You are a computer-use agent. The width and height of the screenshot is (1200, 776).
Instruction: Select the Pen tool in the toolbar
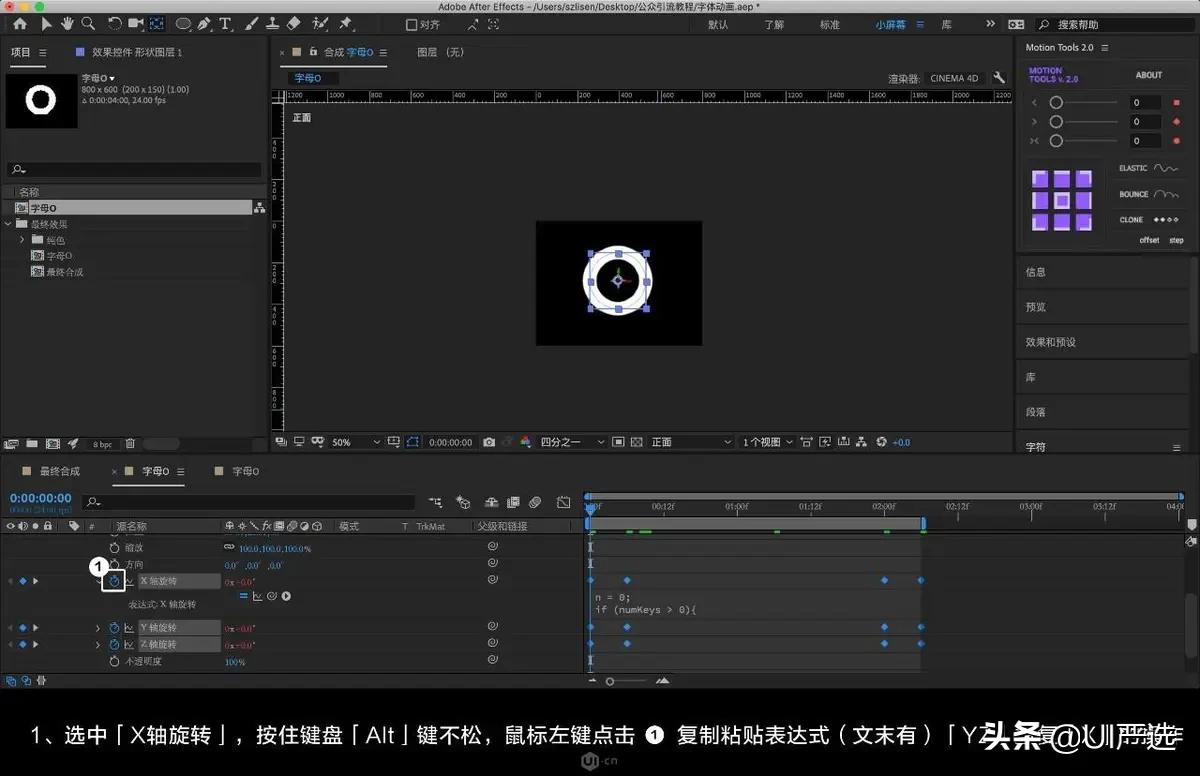click(204, 22)
